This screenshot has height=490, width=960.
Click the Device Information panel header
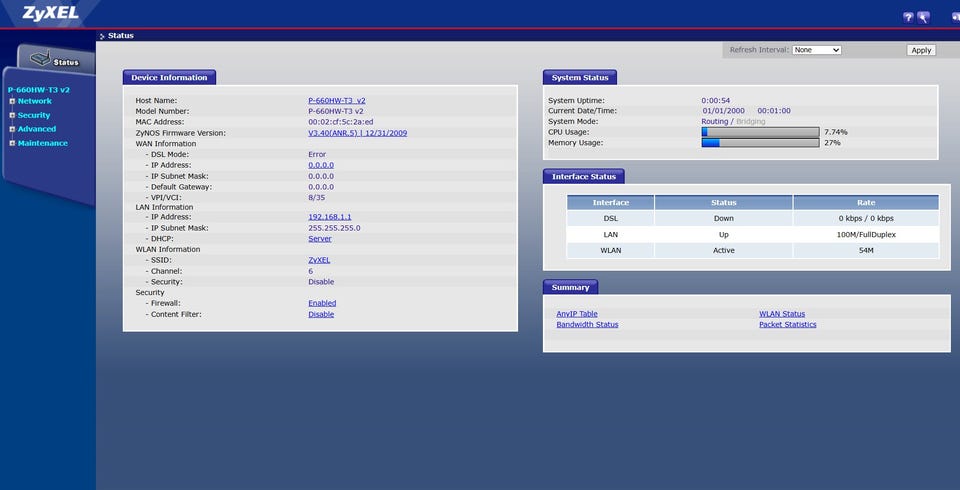[169, 78]
